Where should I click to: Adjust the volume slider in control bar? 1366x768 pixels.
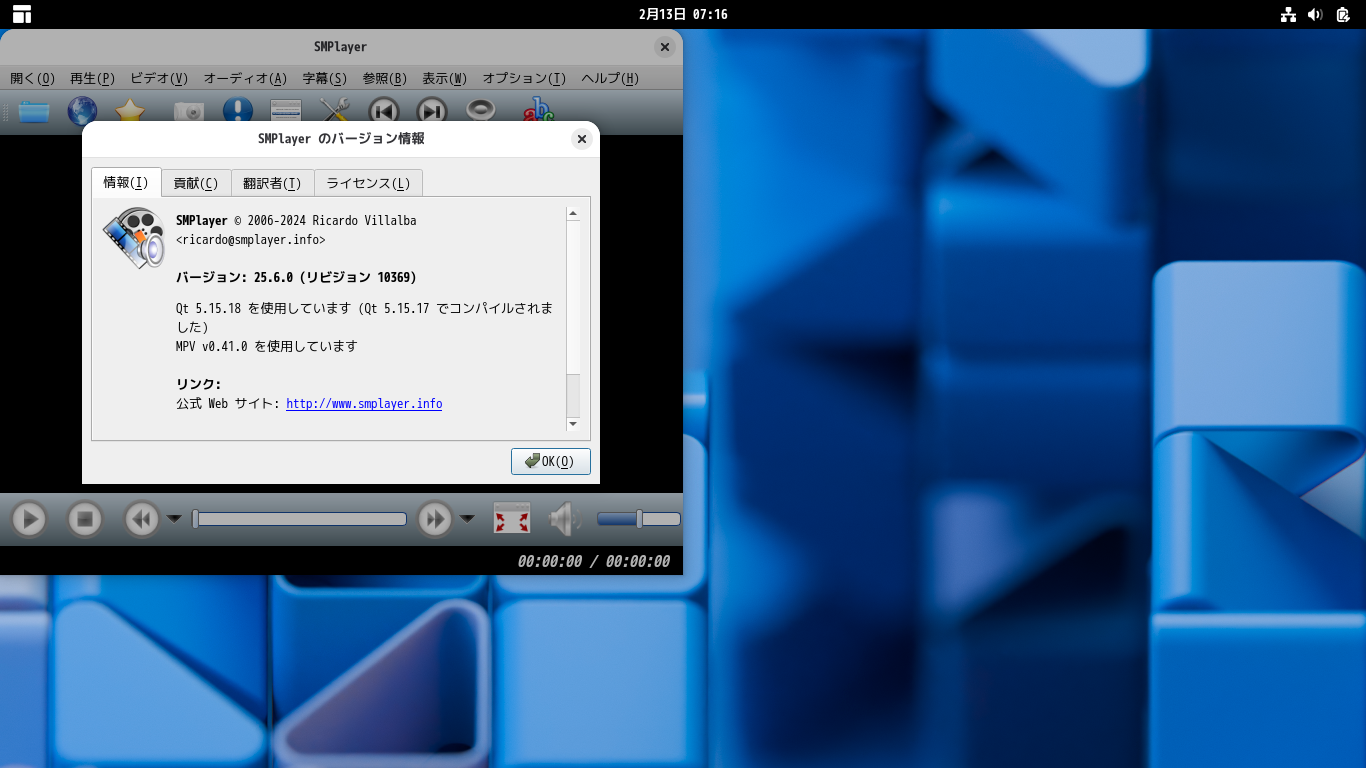[639, 519]
